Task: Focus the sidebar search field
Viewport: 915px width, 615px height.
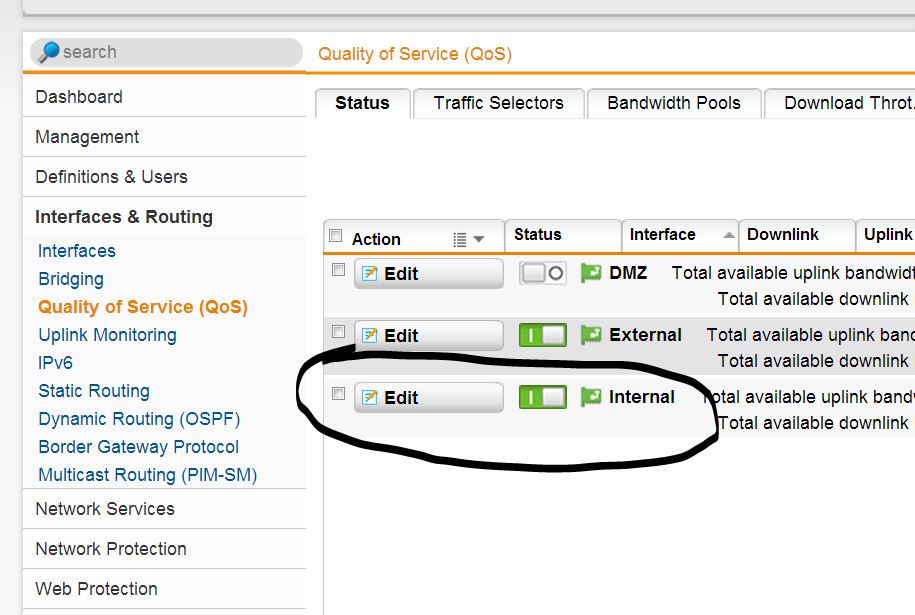Action: point(166,52)
